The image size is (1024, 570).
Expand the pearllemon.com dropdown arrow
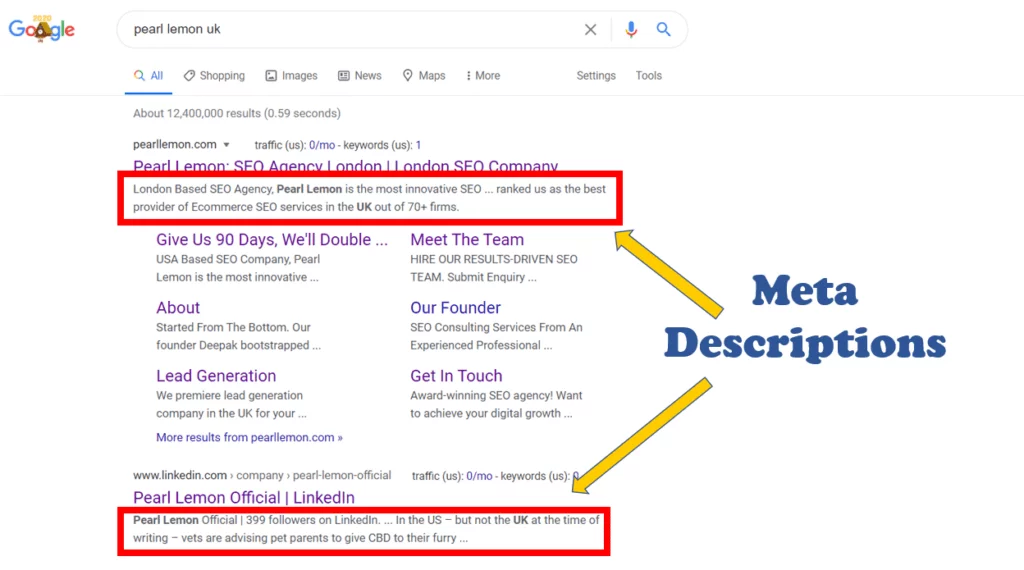(227, 145)
